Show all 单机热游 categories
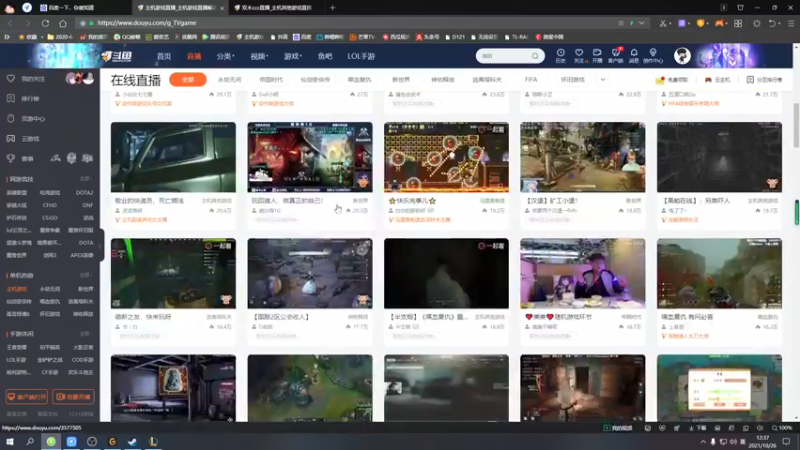 click(85, 276)
